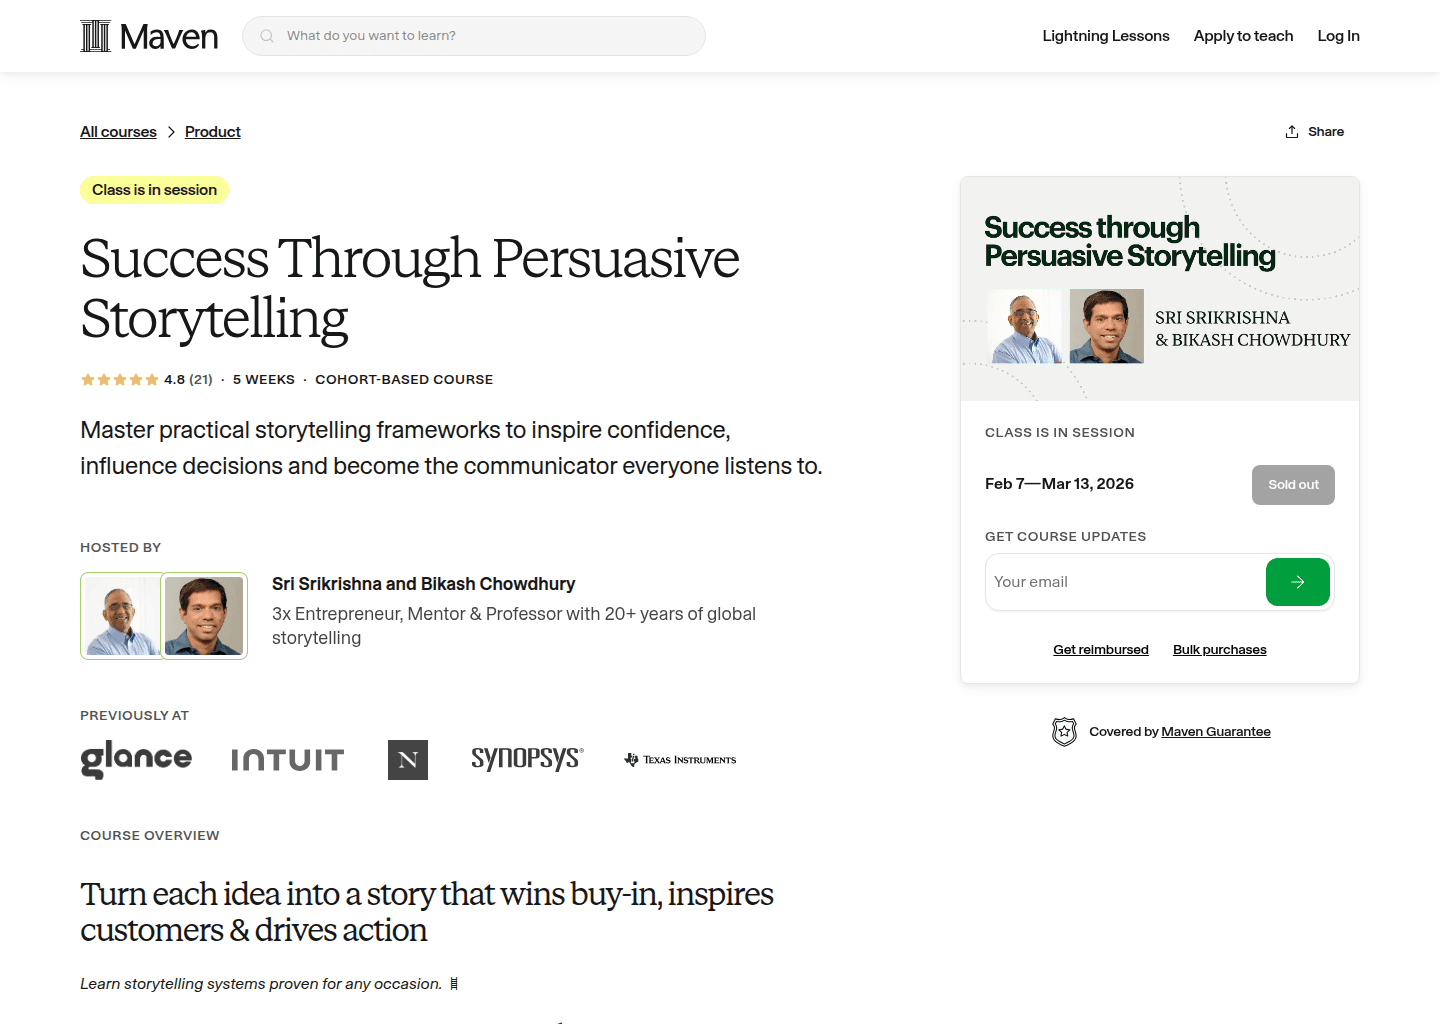Viewport: 1440px width, 1024px height.
Task: Select the Product breadcrumb category
Action: pos(212,131)
